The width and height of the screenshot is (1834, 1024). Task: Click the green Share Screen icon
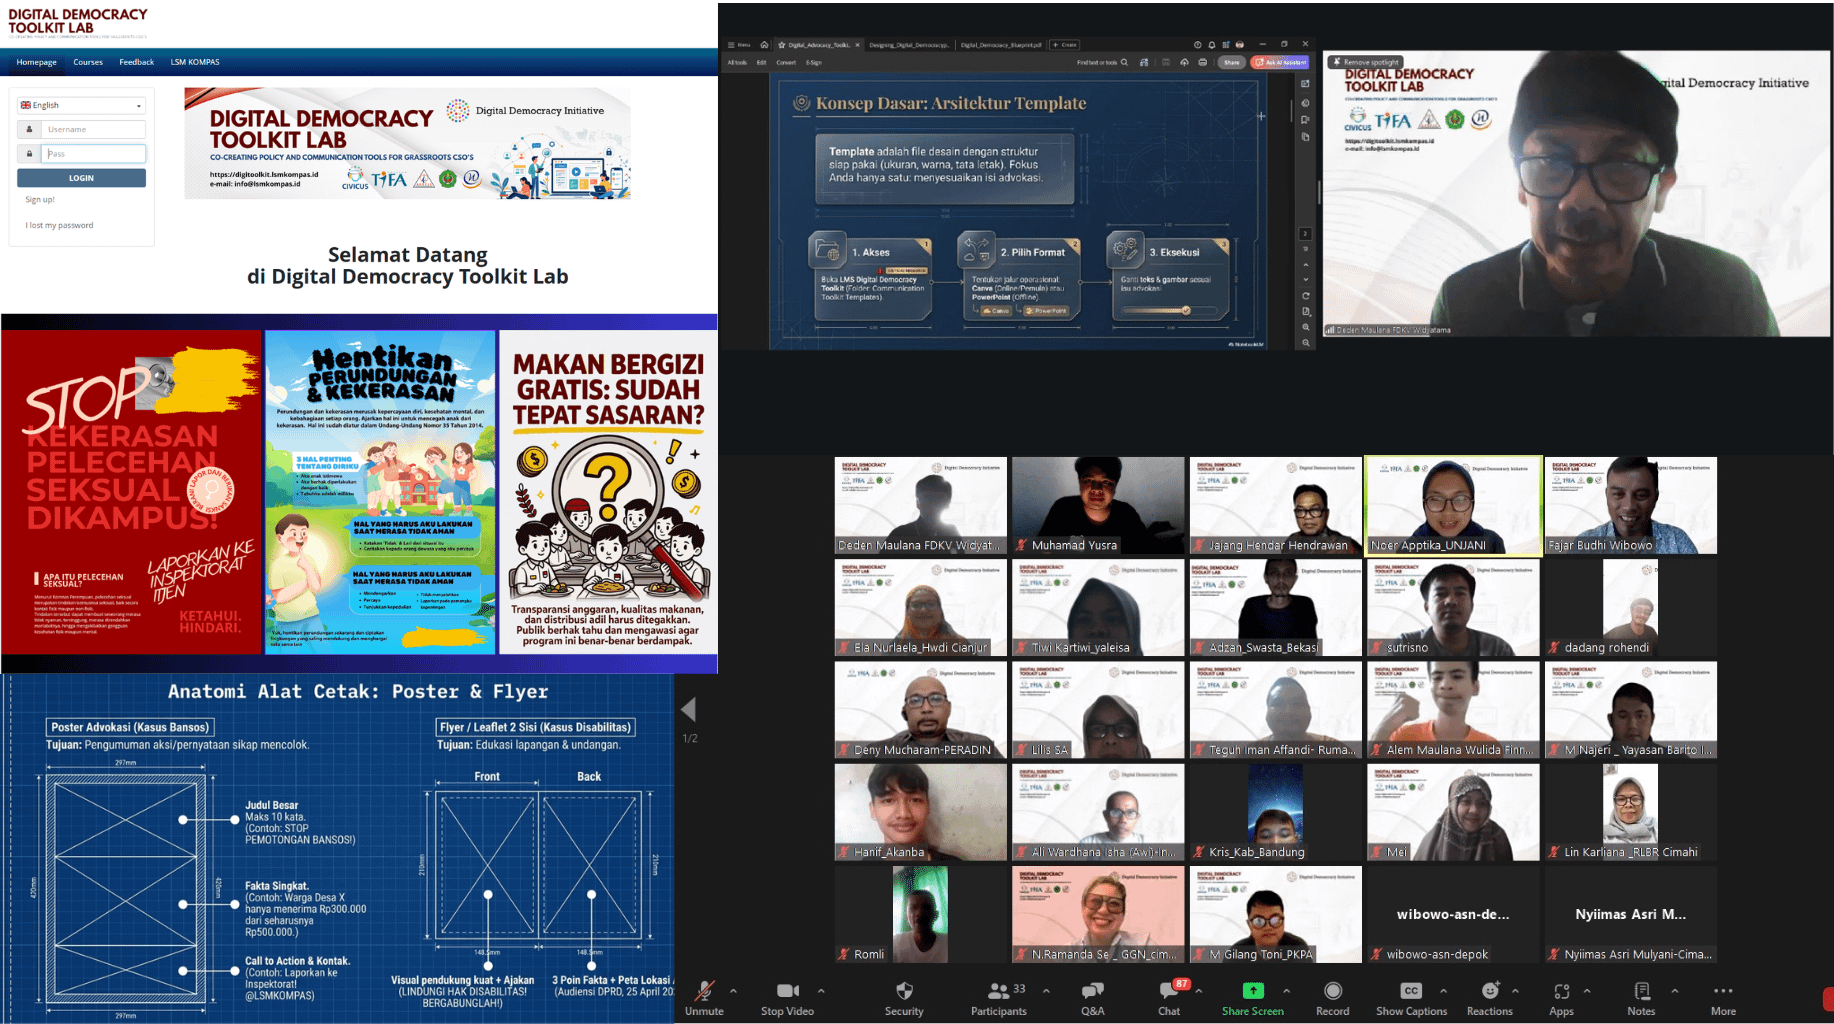1252,991
